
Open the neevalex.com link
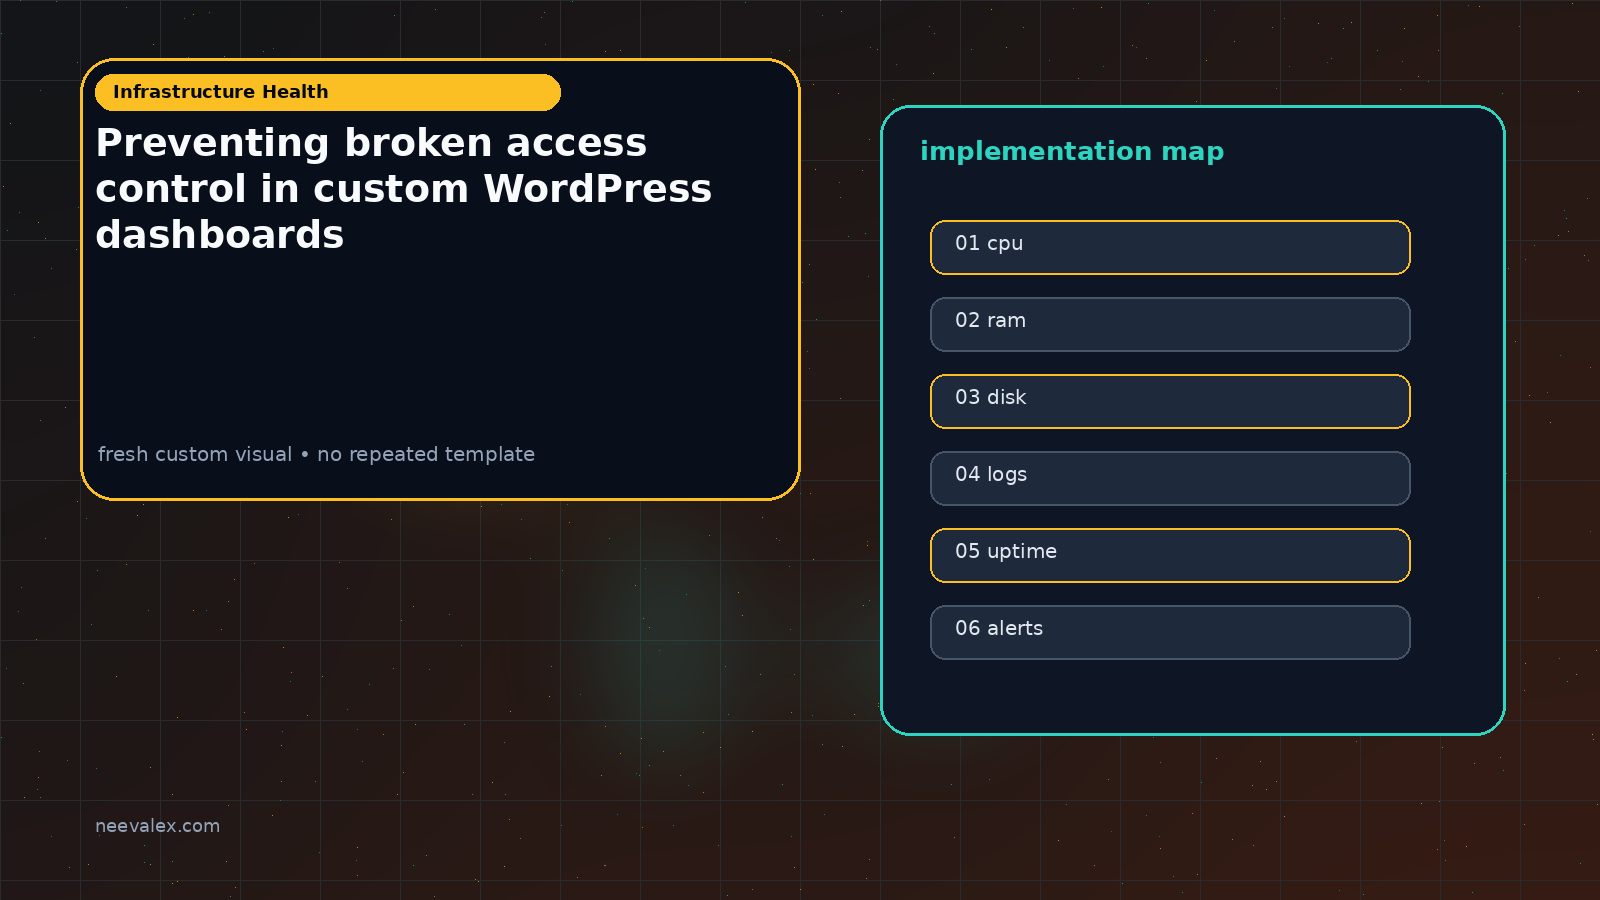(157, 826)
